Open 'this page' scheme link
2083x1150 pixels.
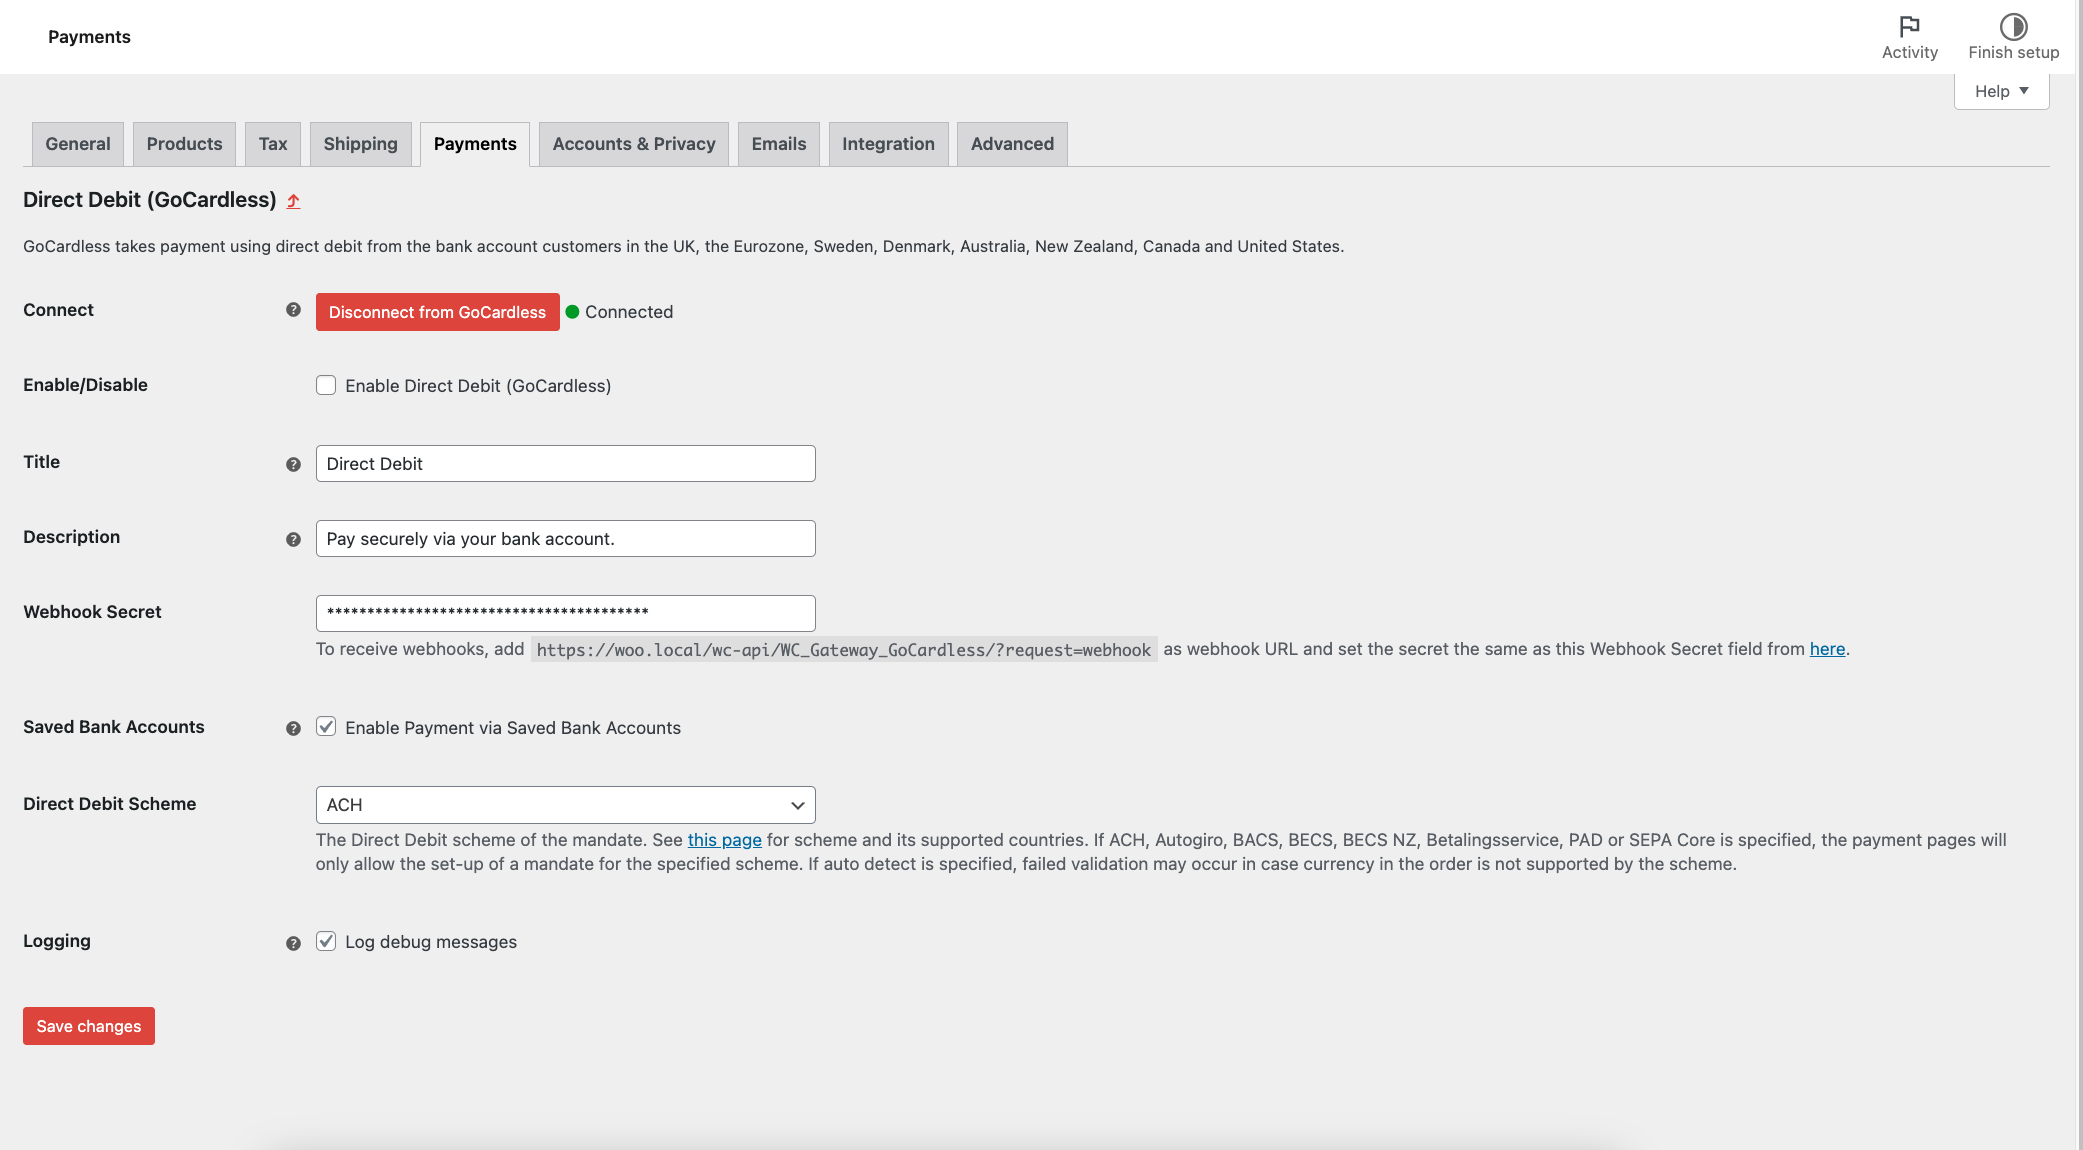point(724,840)
